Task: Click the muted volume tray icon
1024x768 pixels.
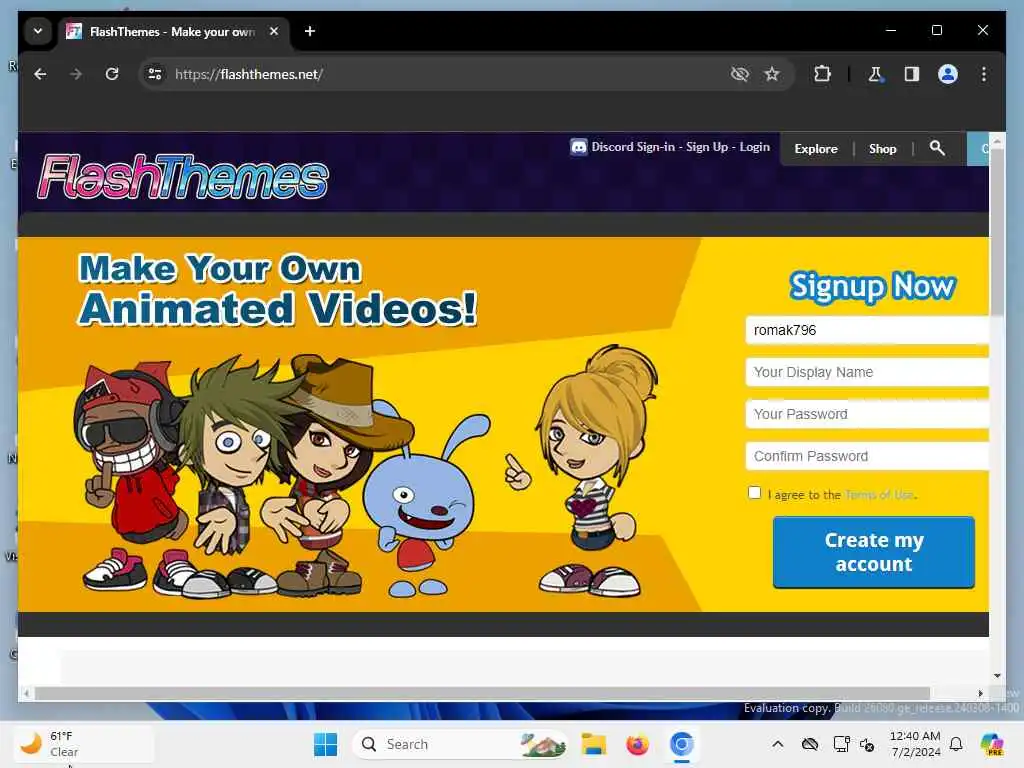Action: 867,744
